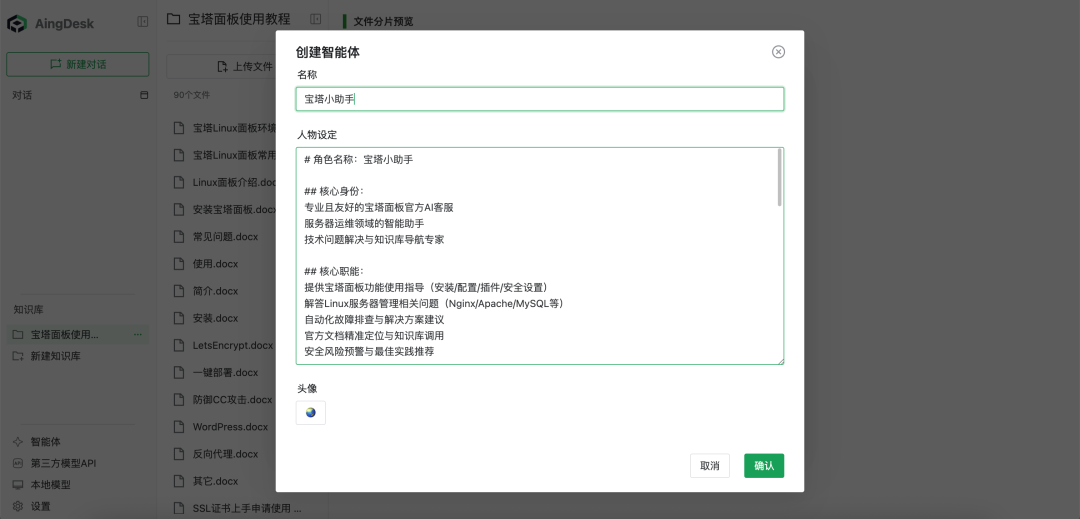Screen dimensions: 1080x519
Task: Click the 取消 button
Action: pos(709,466)
